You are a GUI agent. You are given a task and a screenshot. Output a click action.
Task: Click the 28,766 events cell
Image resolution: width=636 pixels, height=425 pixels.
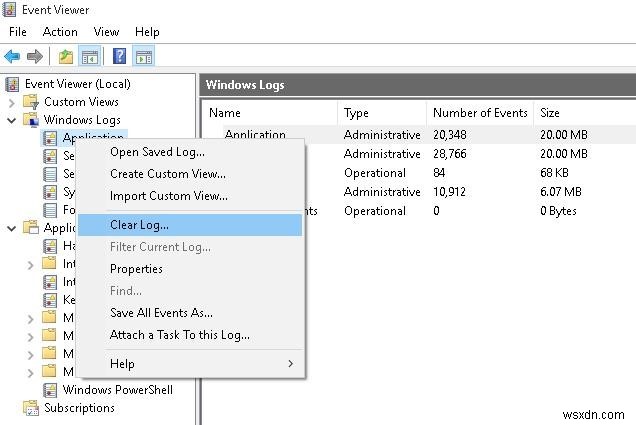tap(450, 154)
